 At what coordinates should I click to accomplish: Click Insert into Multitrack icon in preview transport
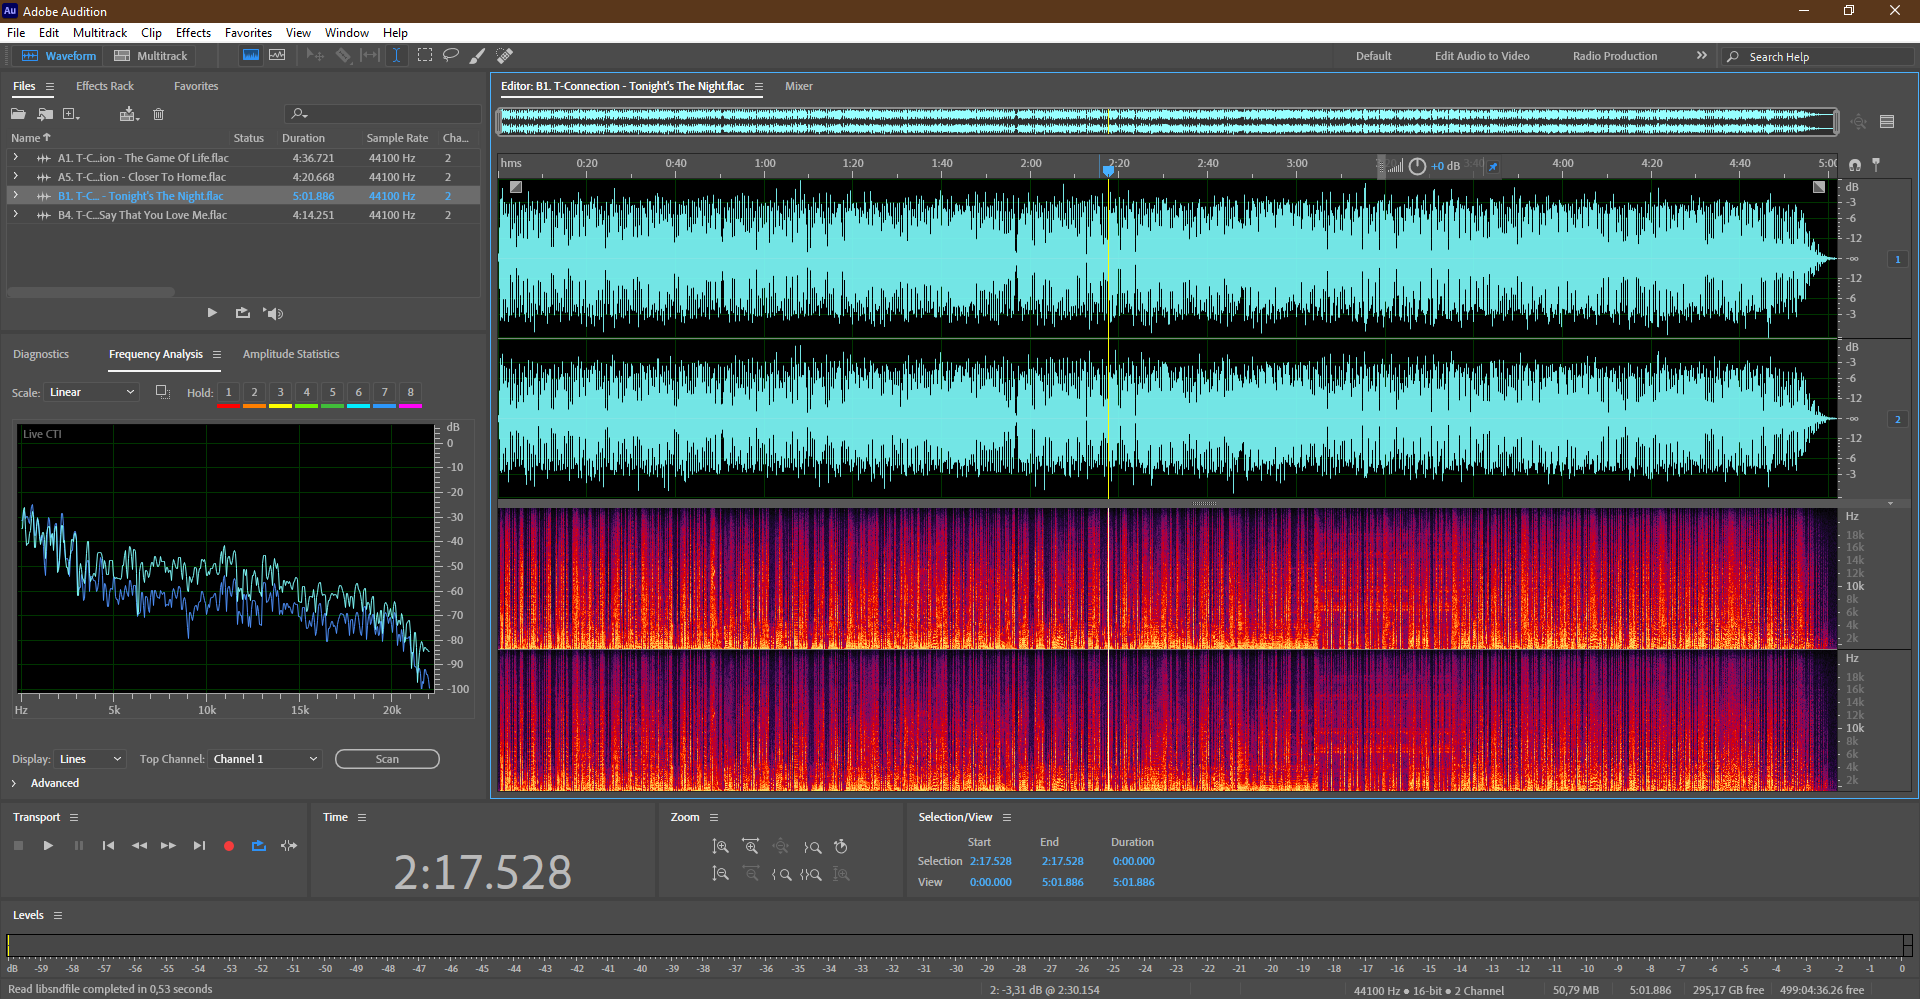click(243, 313)
